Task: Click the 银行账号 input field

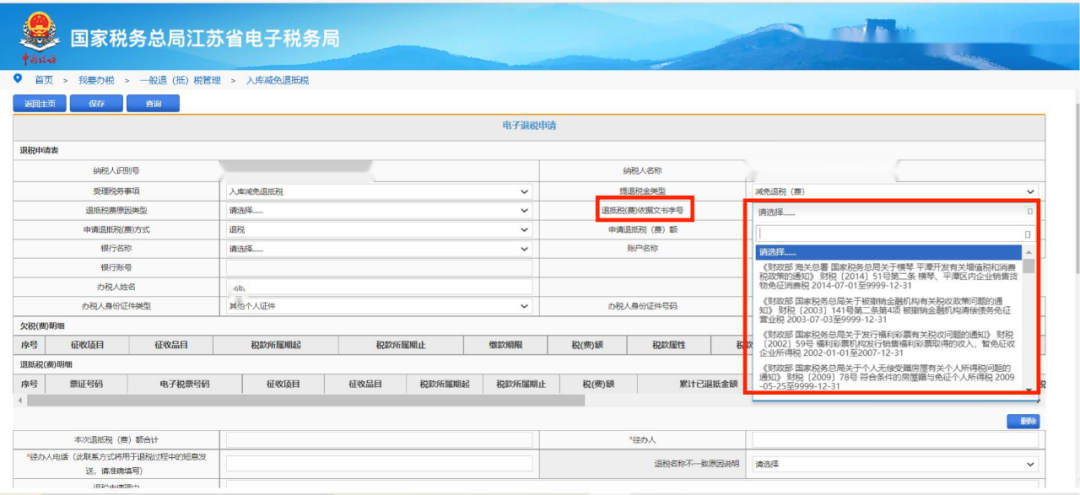Action: point(379,268)
